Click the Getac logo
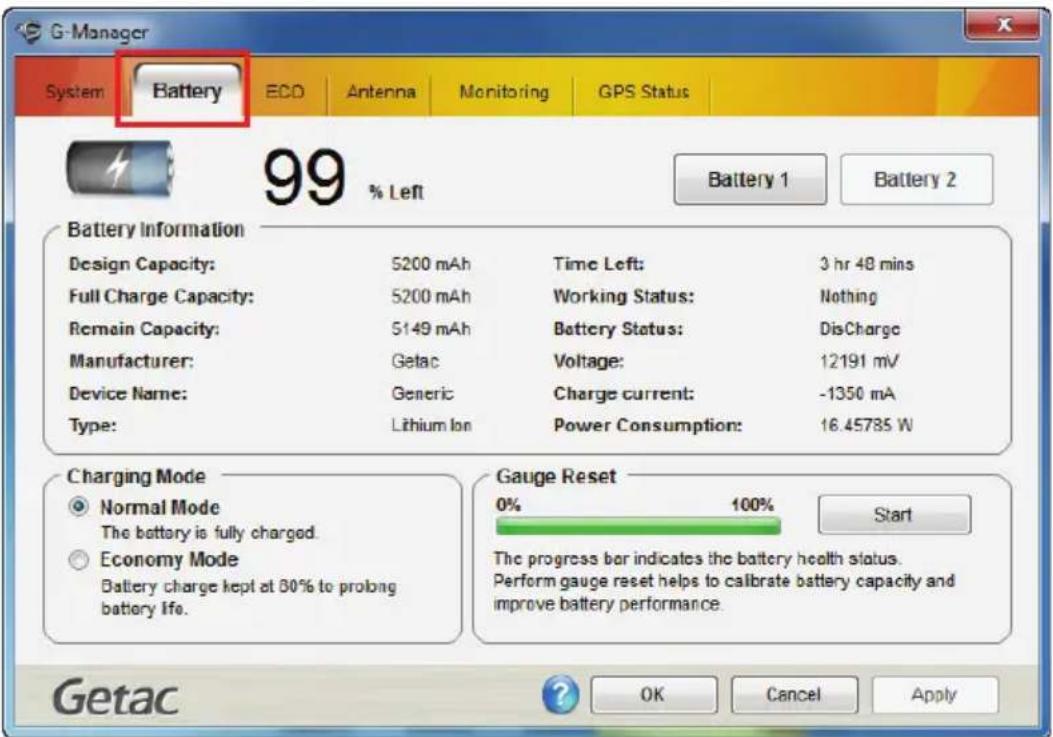The height and width of the screenshot is (737, 1053). point(116,697)
